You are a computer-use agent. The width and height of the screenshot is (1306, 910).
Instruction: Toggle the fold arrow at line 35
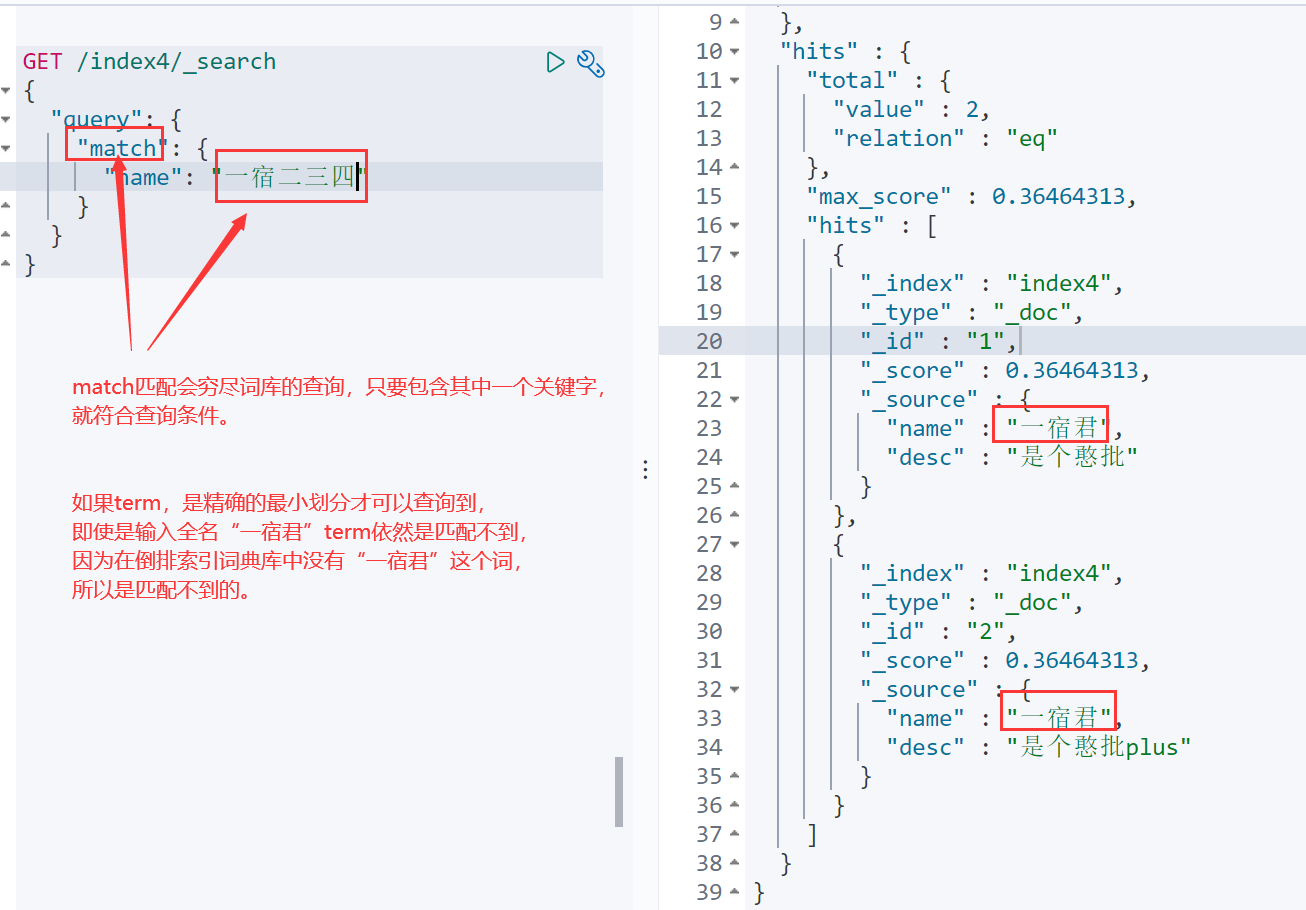click(x=735, y=776)
